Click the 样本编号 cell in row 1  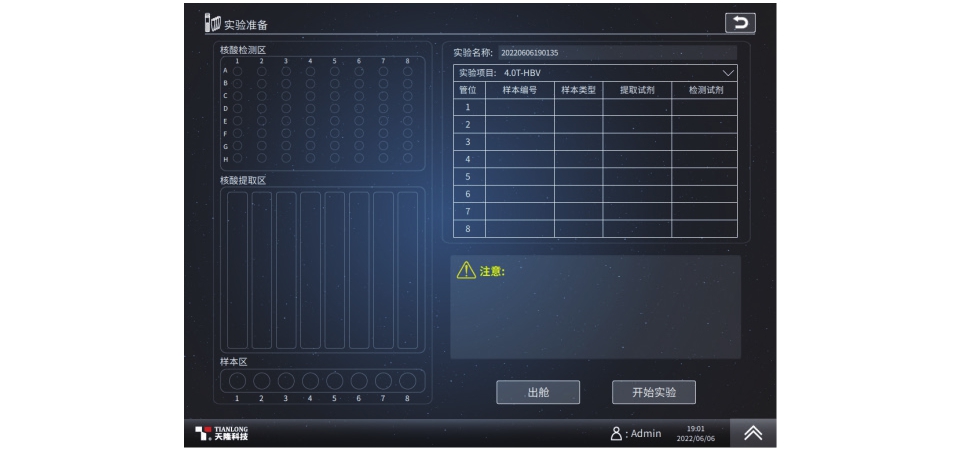pos(519,107)
